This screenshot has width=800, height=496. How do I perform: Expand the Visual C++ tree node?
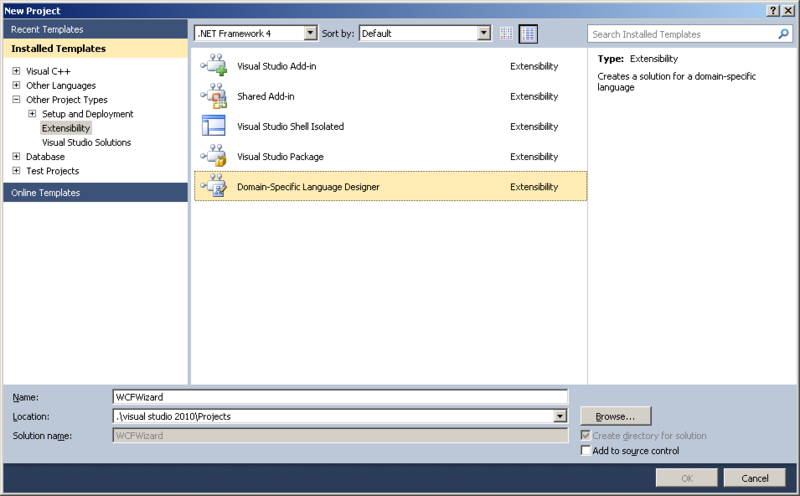[16, 71]
